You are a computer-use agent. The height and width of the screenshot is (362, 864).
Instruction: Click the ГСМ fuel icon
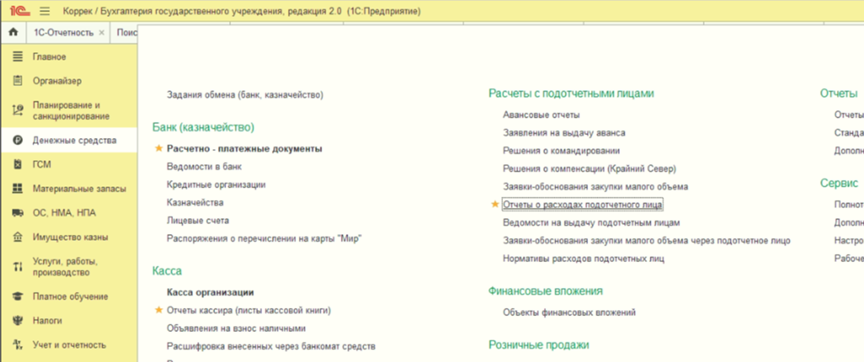(18, 164)
